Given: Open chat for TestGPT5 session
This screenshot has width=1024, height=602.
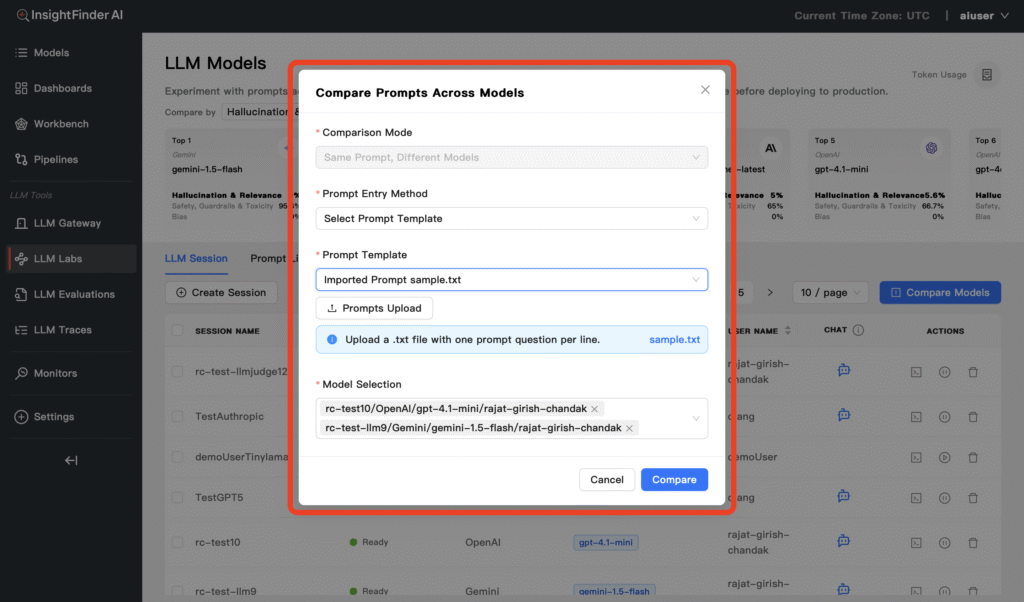Looking at the screenshot, I should pyautogui.click(x=843, y=497).
